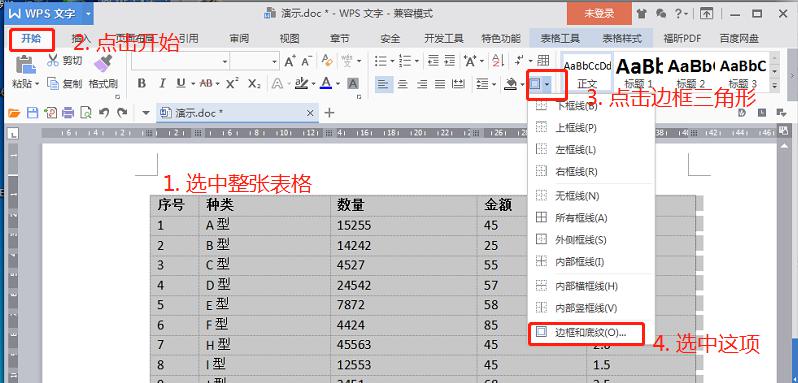This screenshot has height=383, width=798.
Task: Expand the bullets list arrow
Action: pyautogui.click(x=392, y=62)
